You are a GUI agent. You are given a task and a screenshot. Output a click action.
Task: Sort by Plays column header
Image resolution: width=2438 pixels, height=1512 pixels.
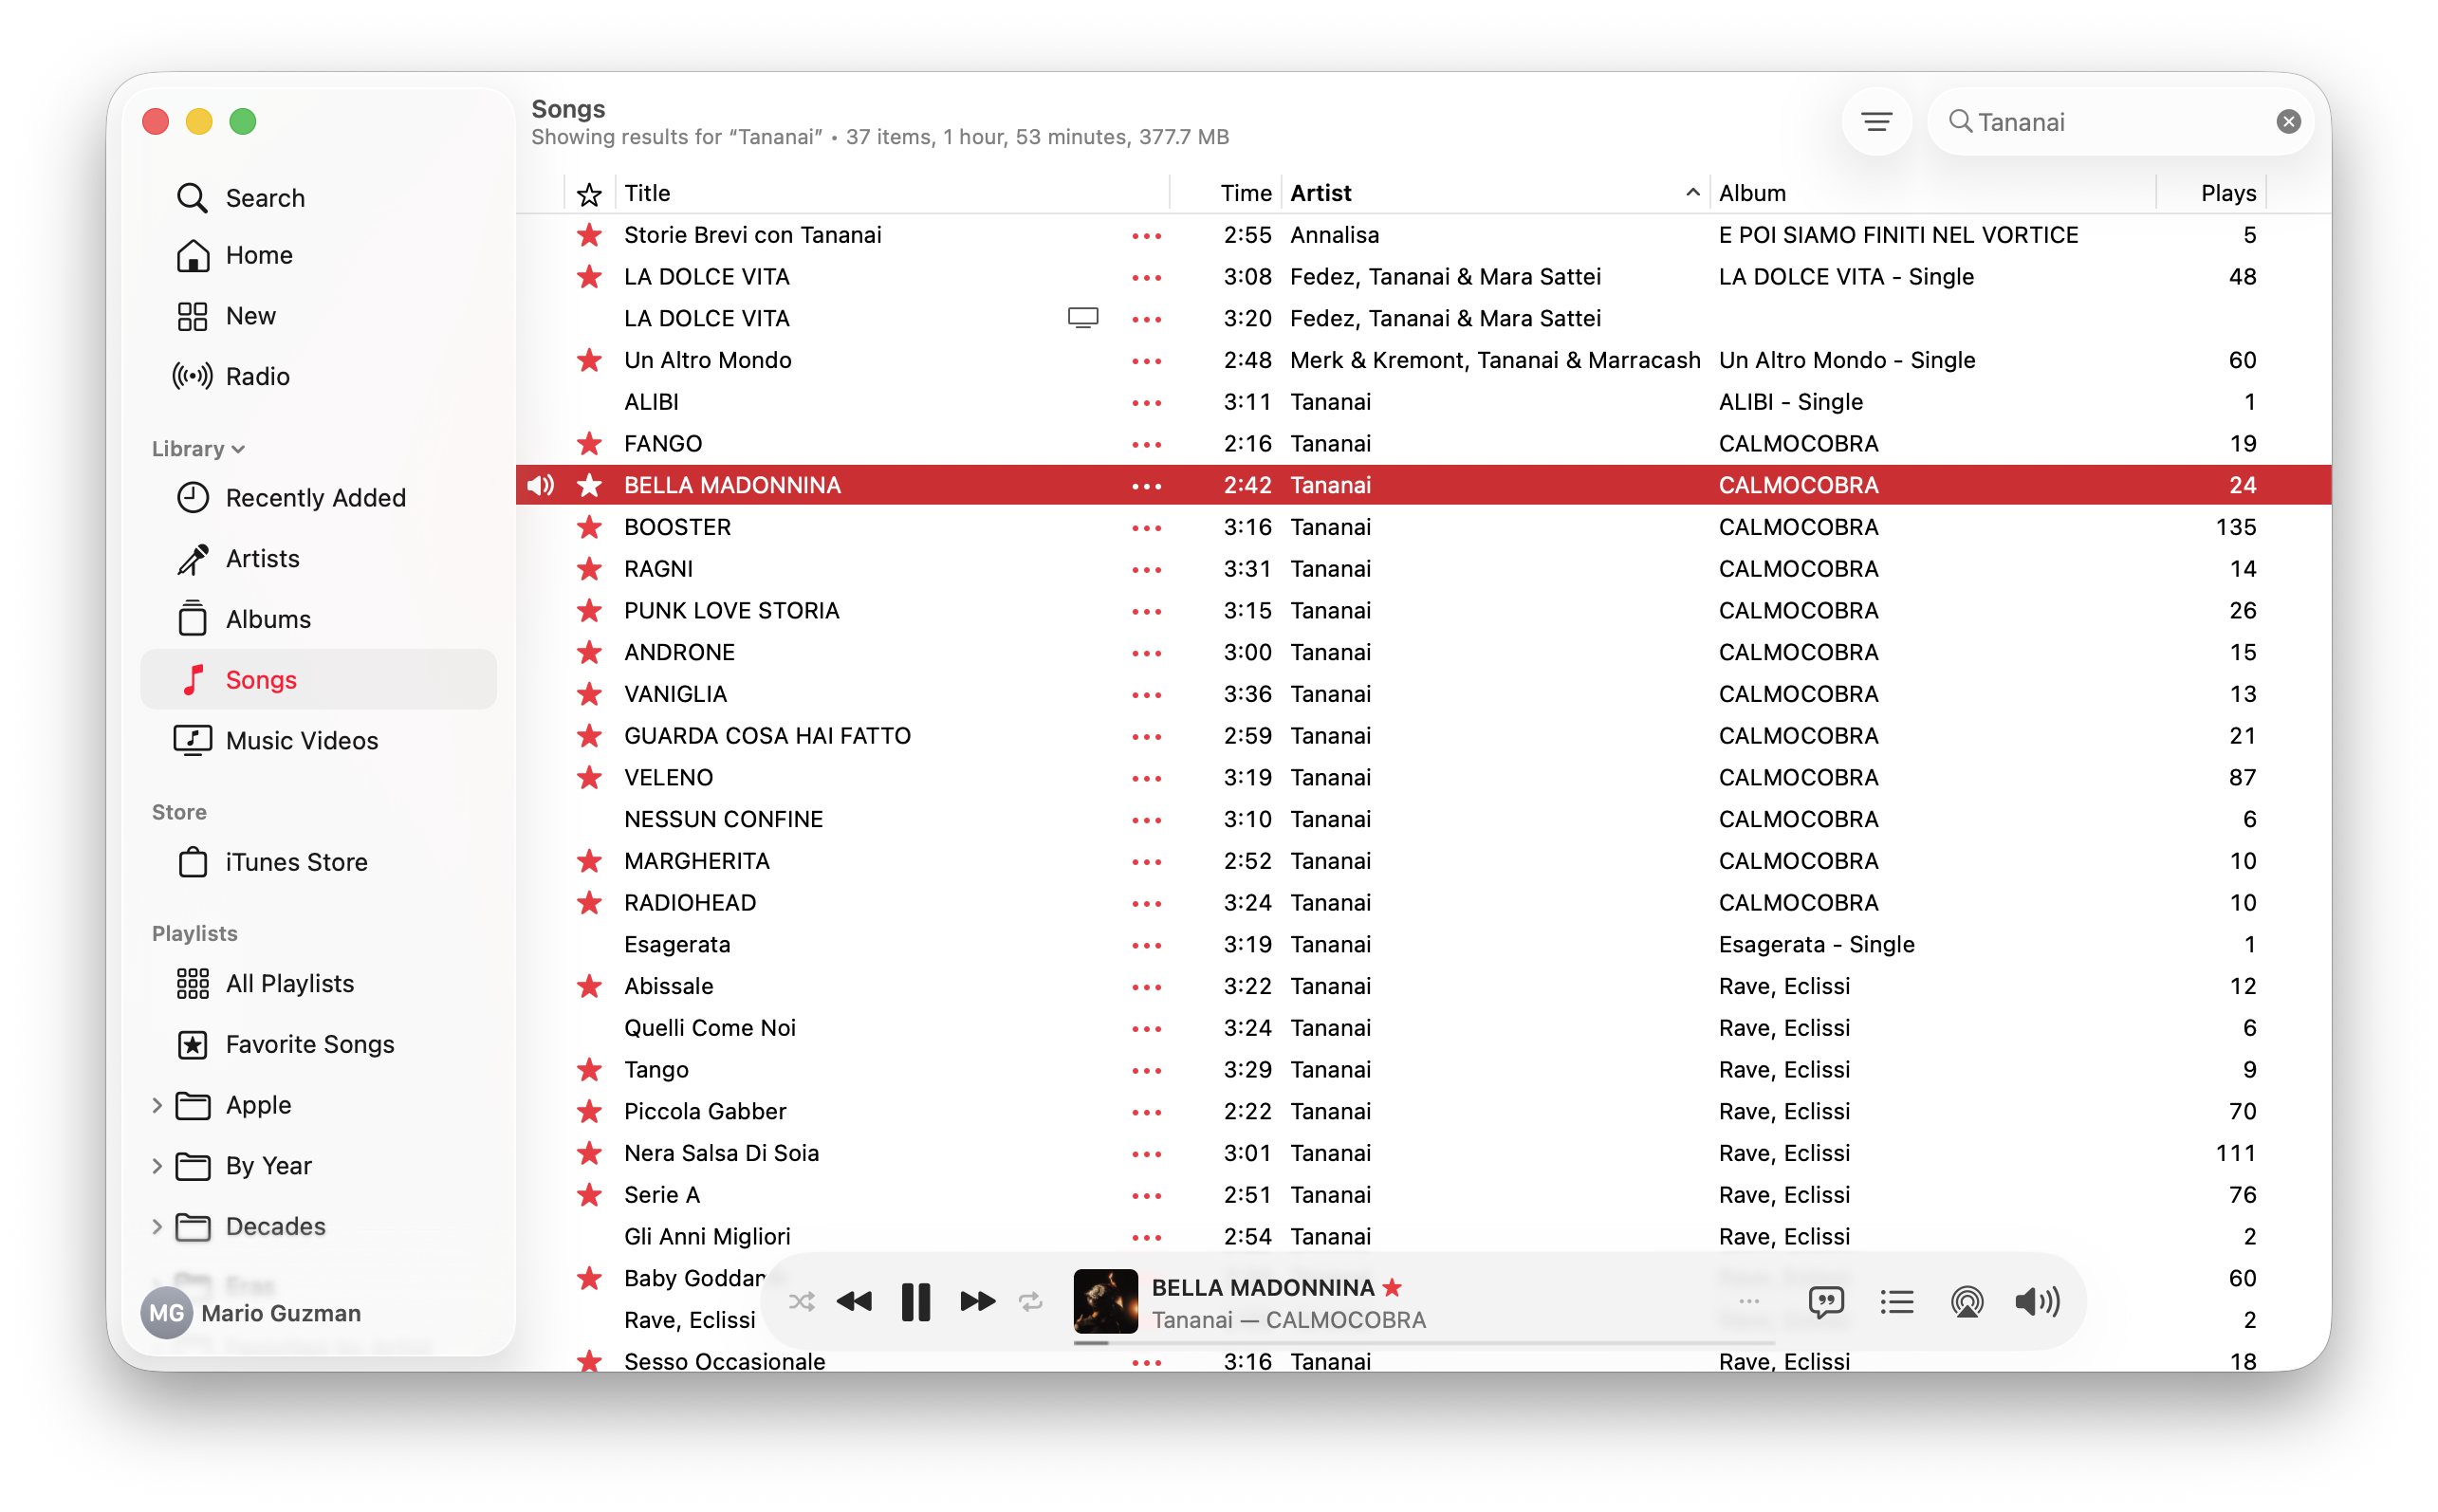(x=2211, y=193)
